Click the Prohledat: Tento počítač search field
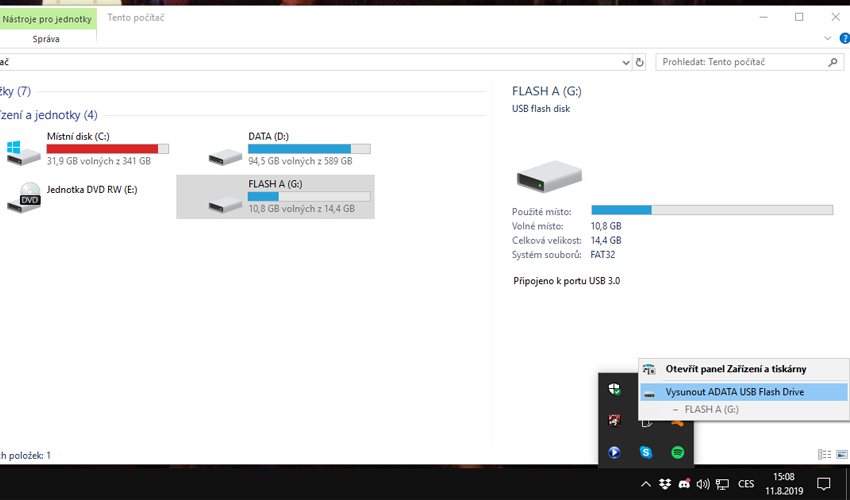 740,62
